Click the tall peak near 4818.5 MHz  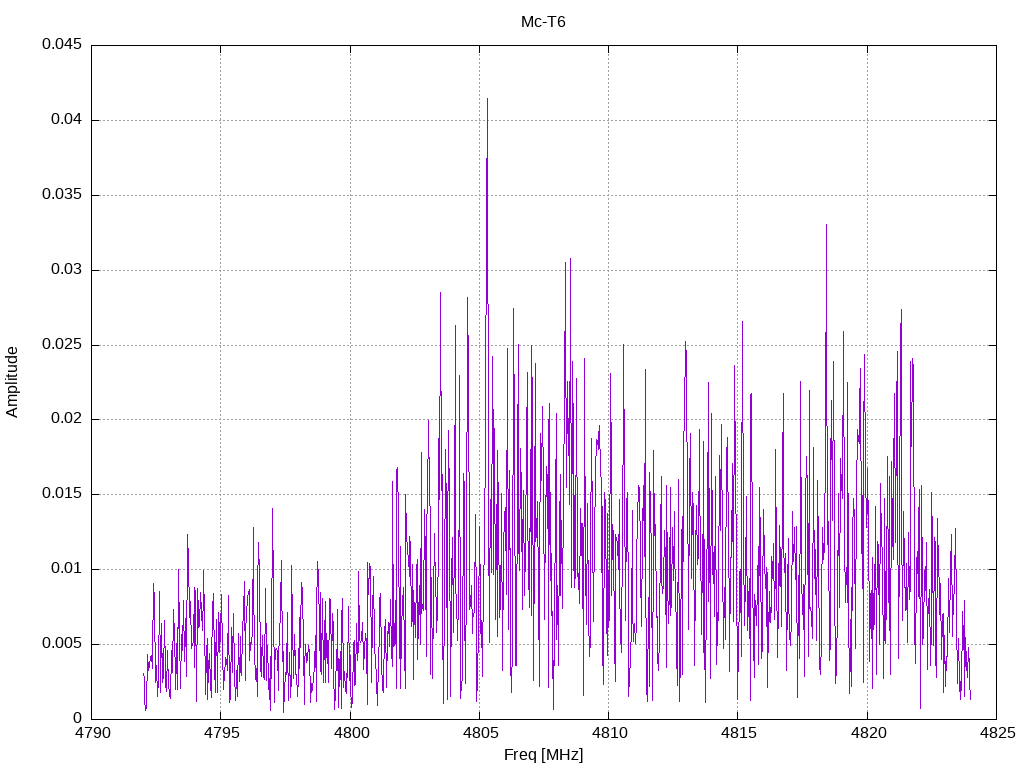pyautogui.click(x=826, y=225)
